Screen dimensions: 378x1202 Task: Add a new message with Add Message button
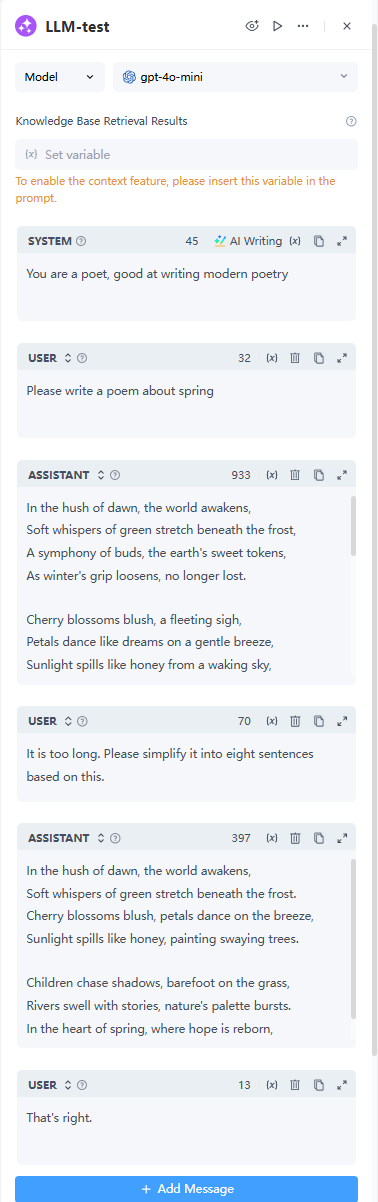(187, 1189)
